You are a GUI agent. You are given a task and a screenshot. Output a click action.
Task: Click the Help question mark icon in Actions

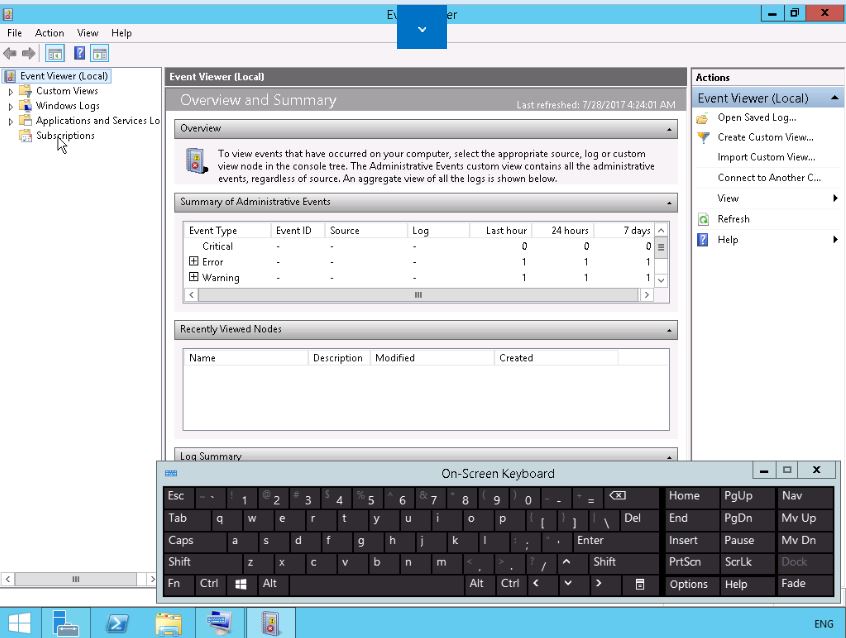point(702,240)
